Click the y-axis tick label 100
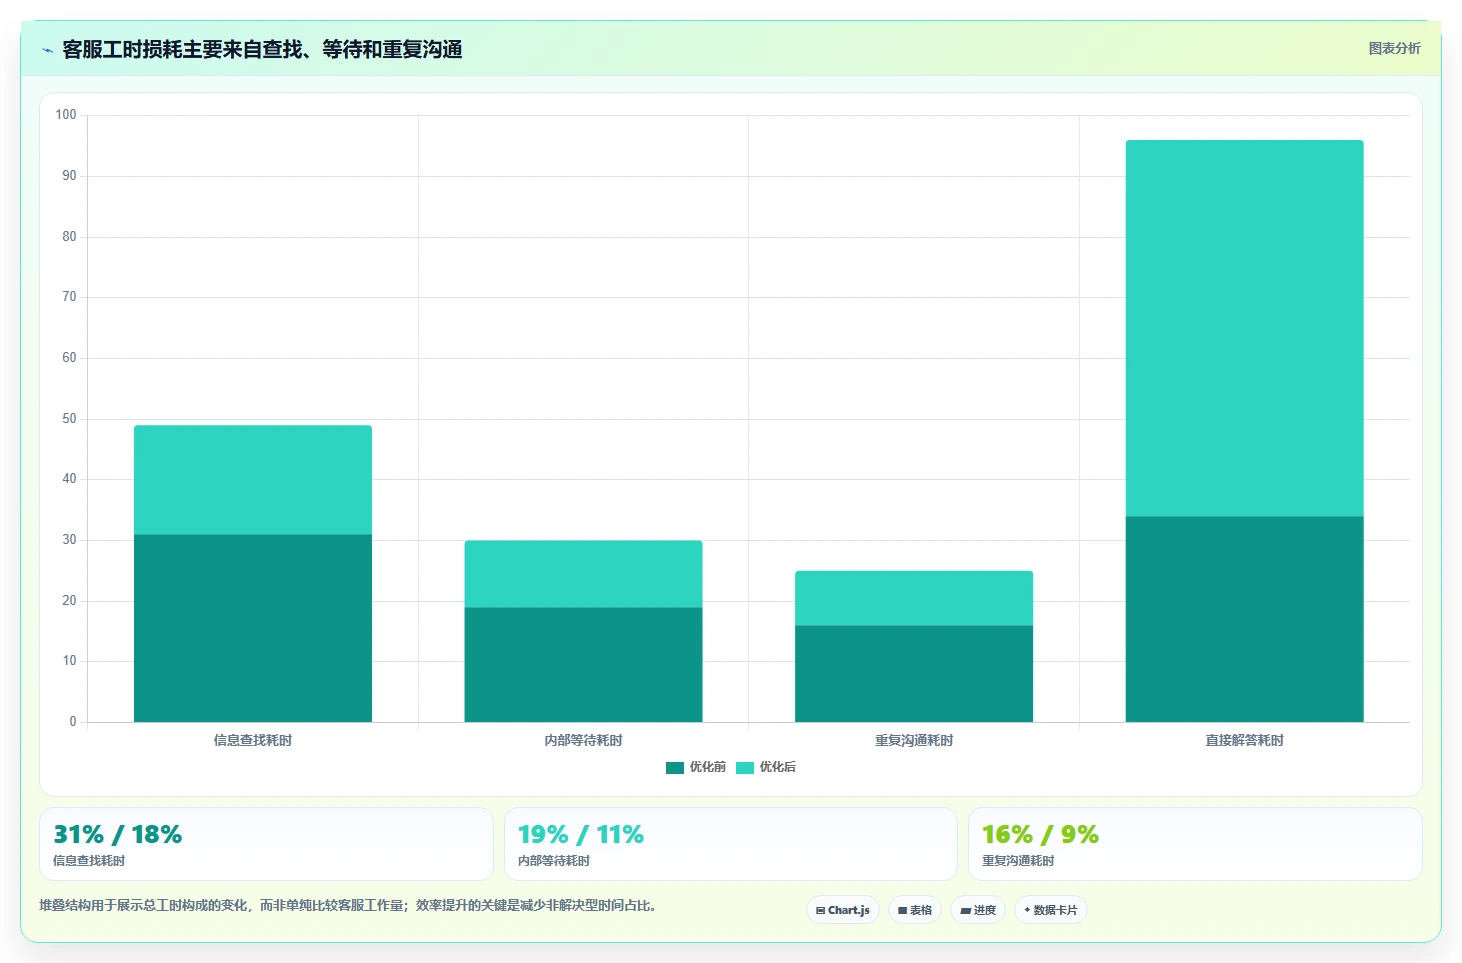The image size is (1462, 963). tap(66, 115)
